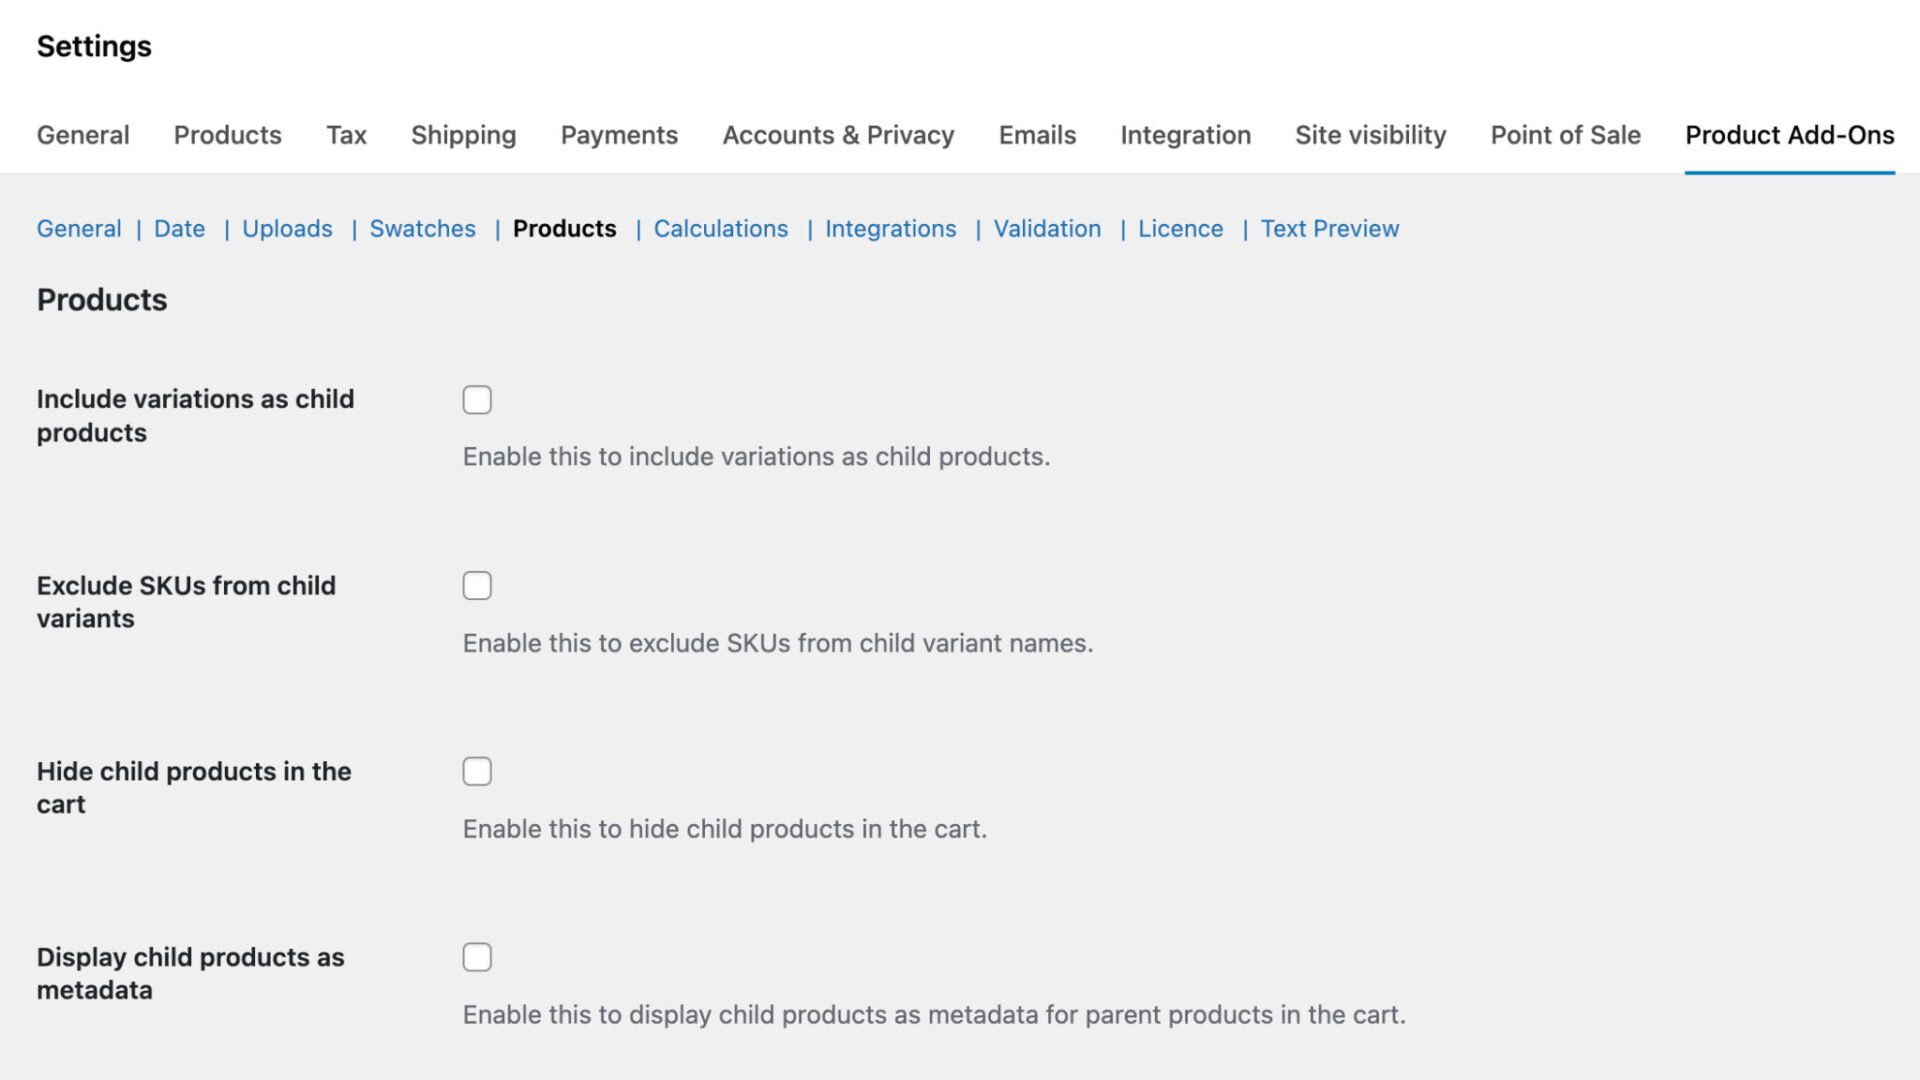Image resolution: width=1920 pixels, height=1080 pixels.
Task: Open the Shipping settings tab
Action: click(463, 135)
